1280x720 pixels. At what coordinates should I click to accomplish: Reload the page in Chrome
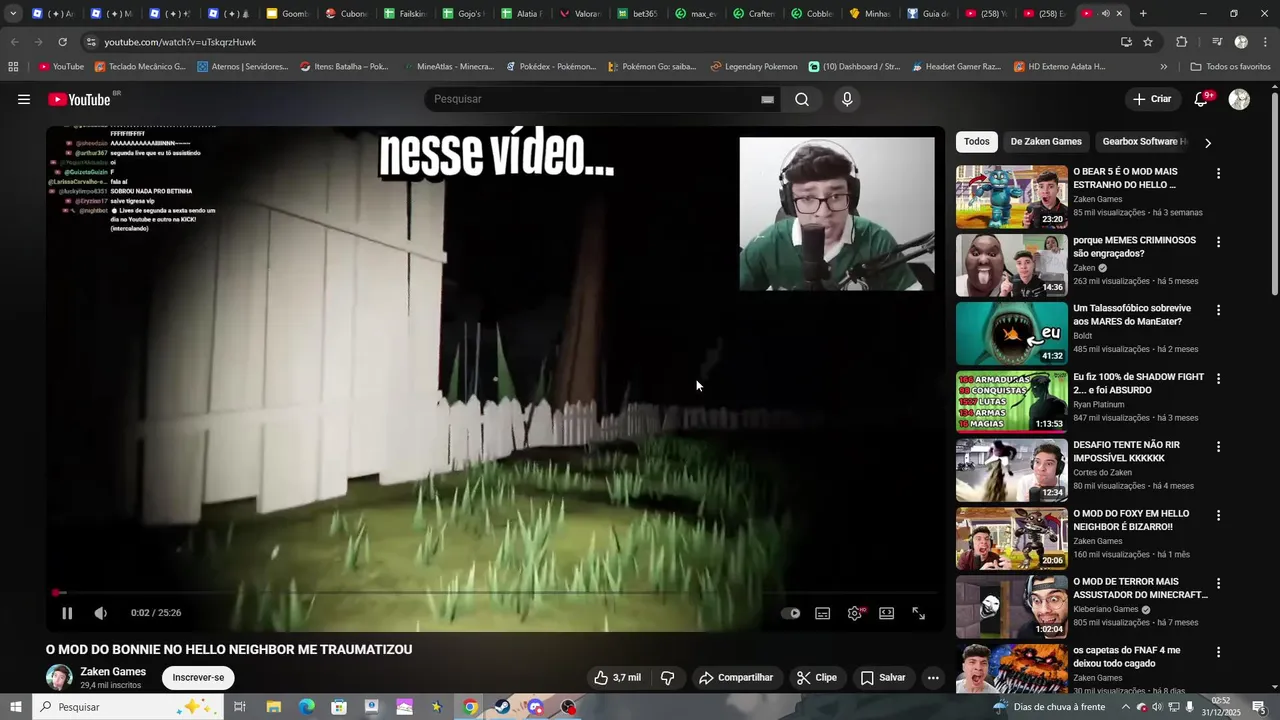(62, 42)
